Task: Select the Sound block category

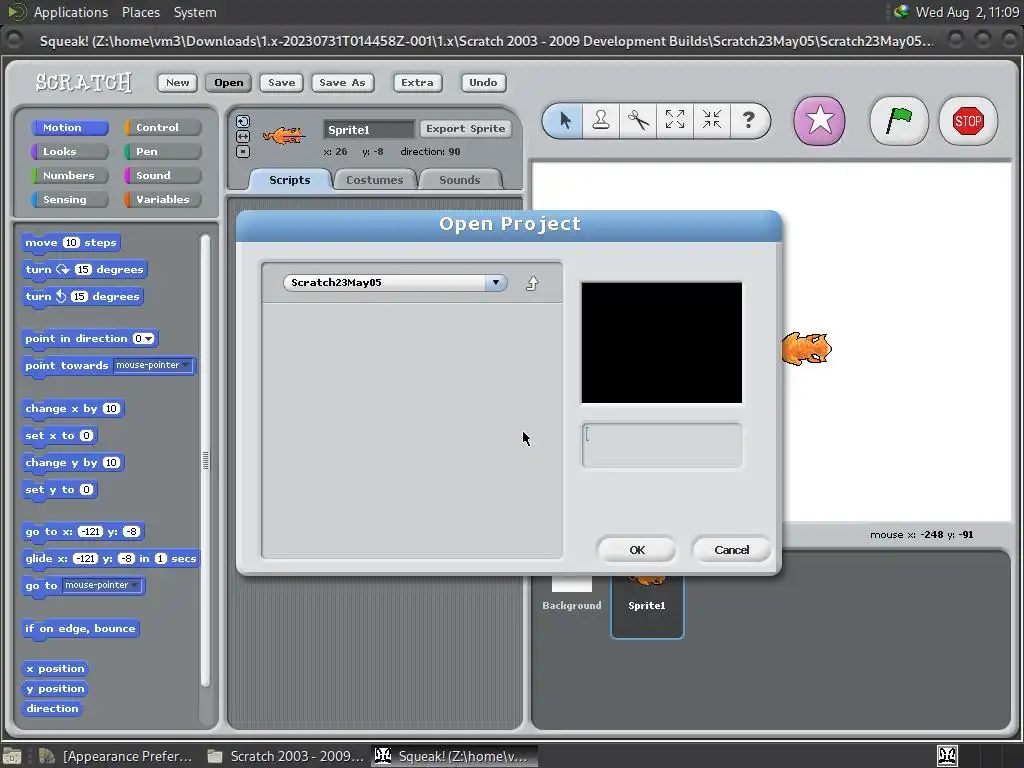Action: point(162,175)
